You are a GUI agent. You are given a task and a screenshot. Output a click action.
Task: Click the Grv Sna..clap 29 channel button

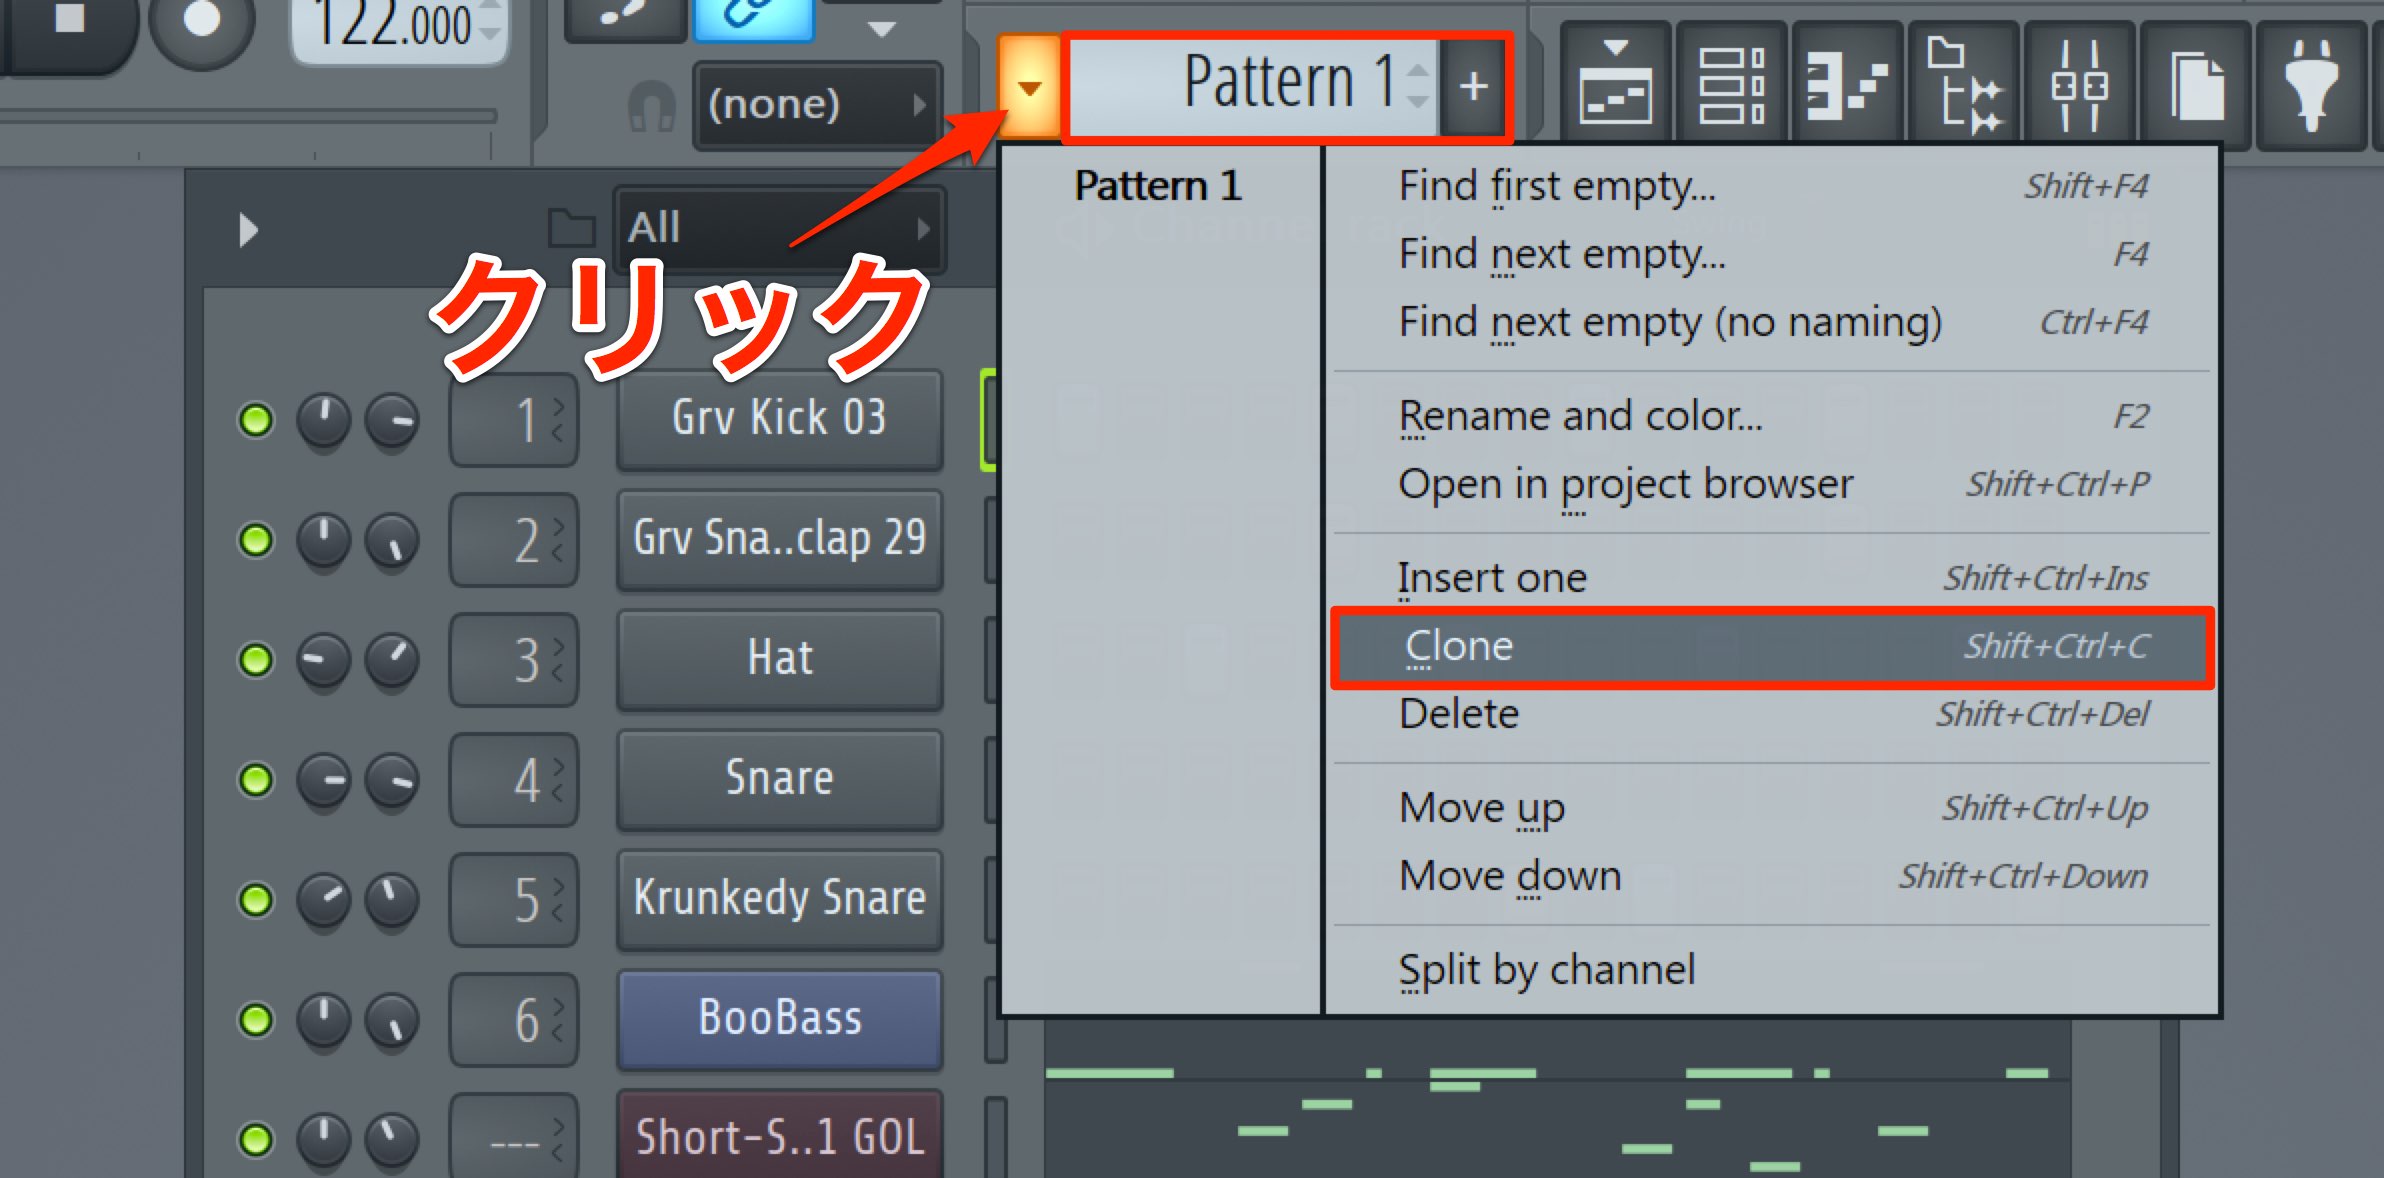(779, 539)
